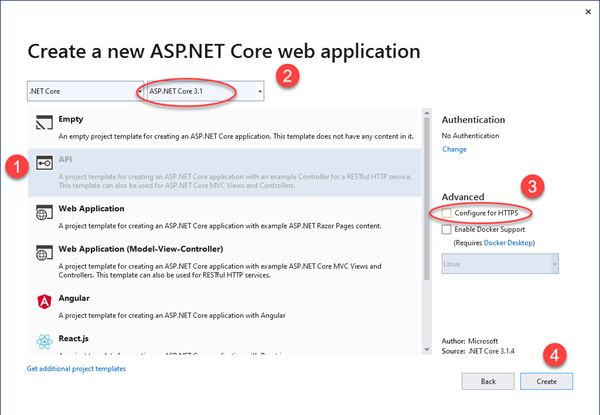Click the Author: Microsoft text
This screenshot has height=415, width=600.
tap(470, 341)
